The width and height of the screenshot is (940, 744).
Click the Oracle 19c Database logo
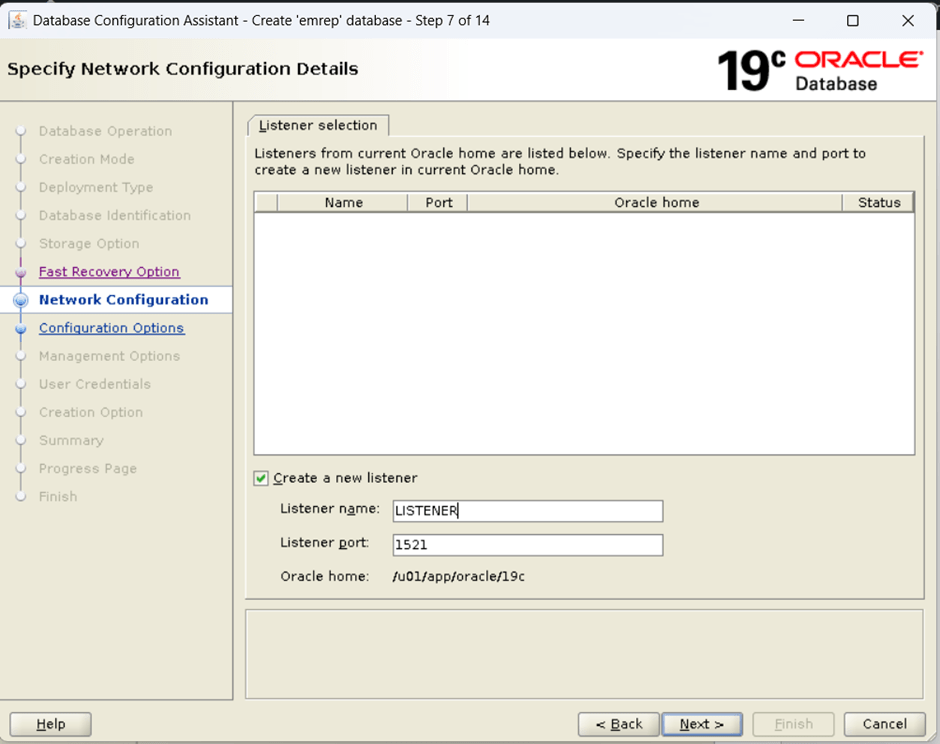coord(820,69)
